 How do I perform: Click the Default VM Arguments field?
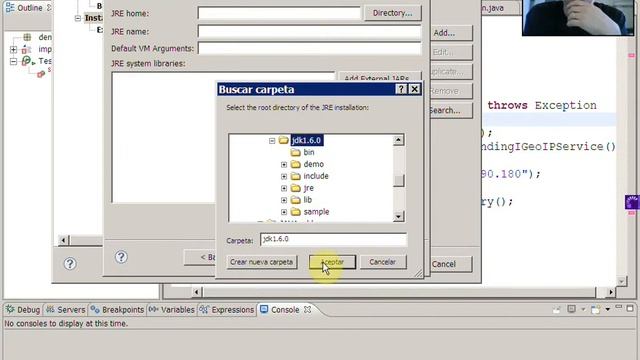pos(309,48)
